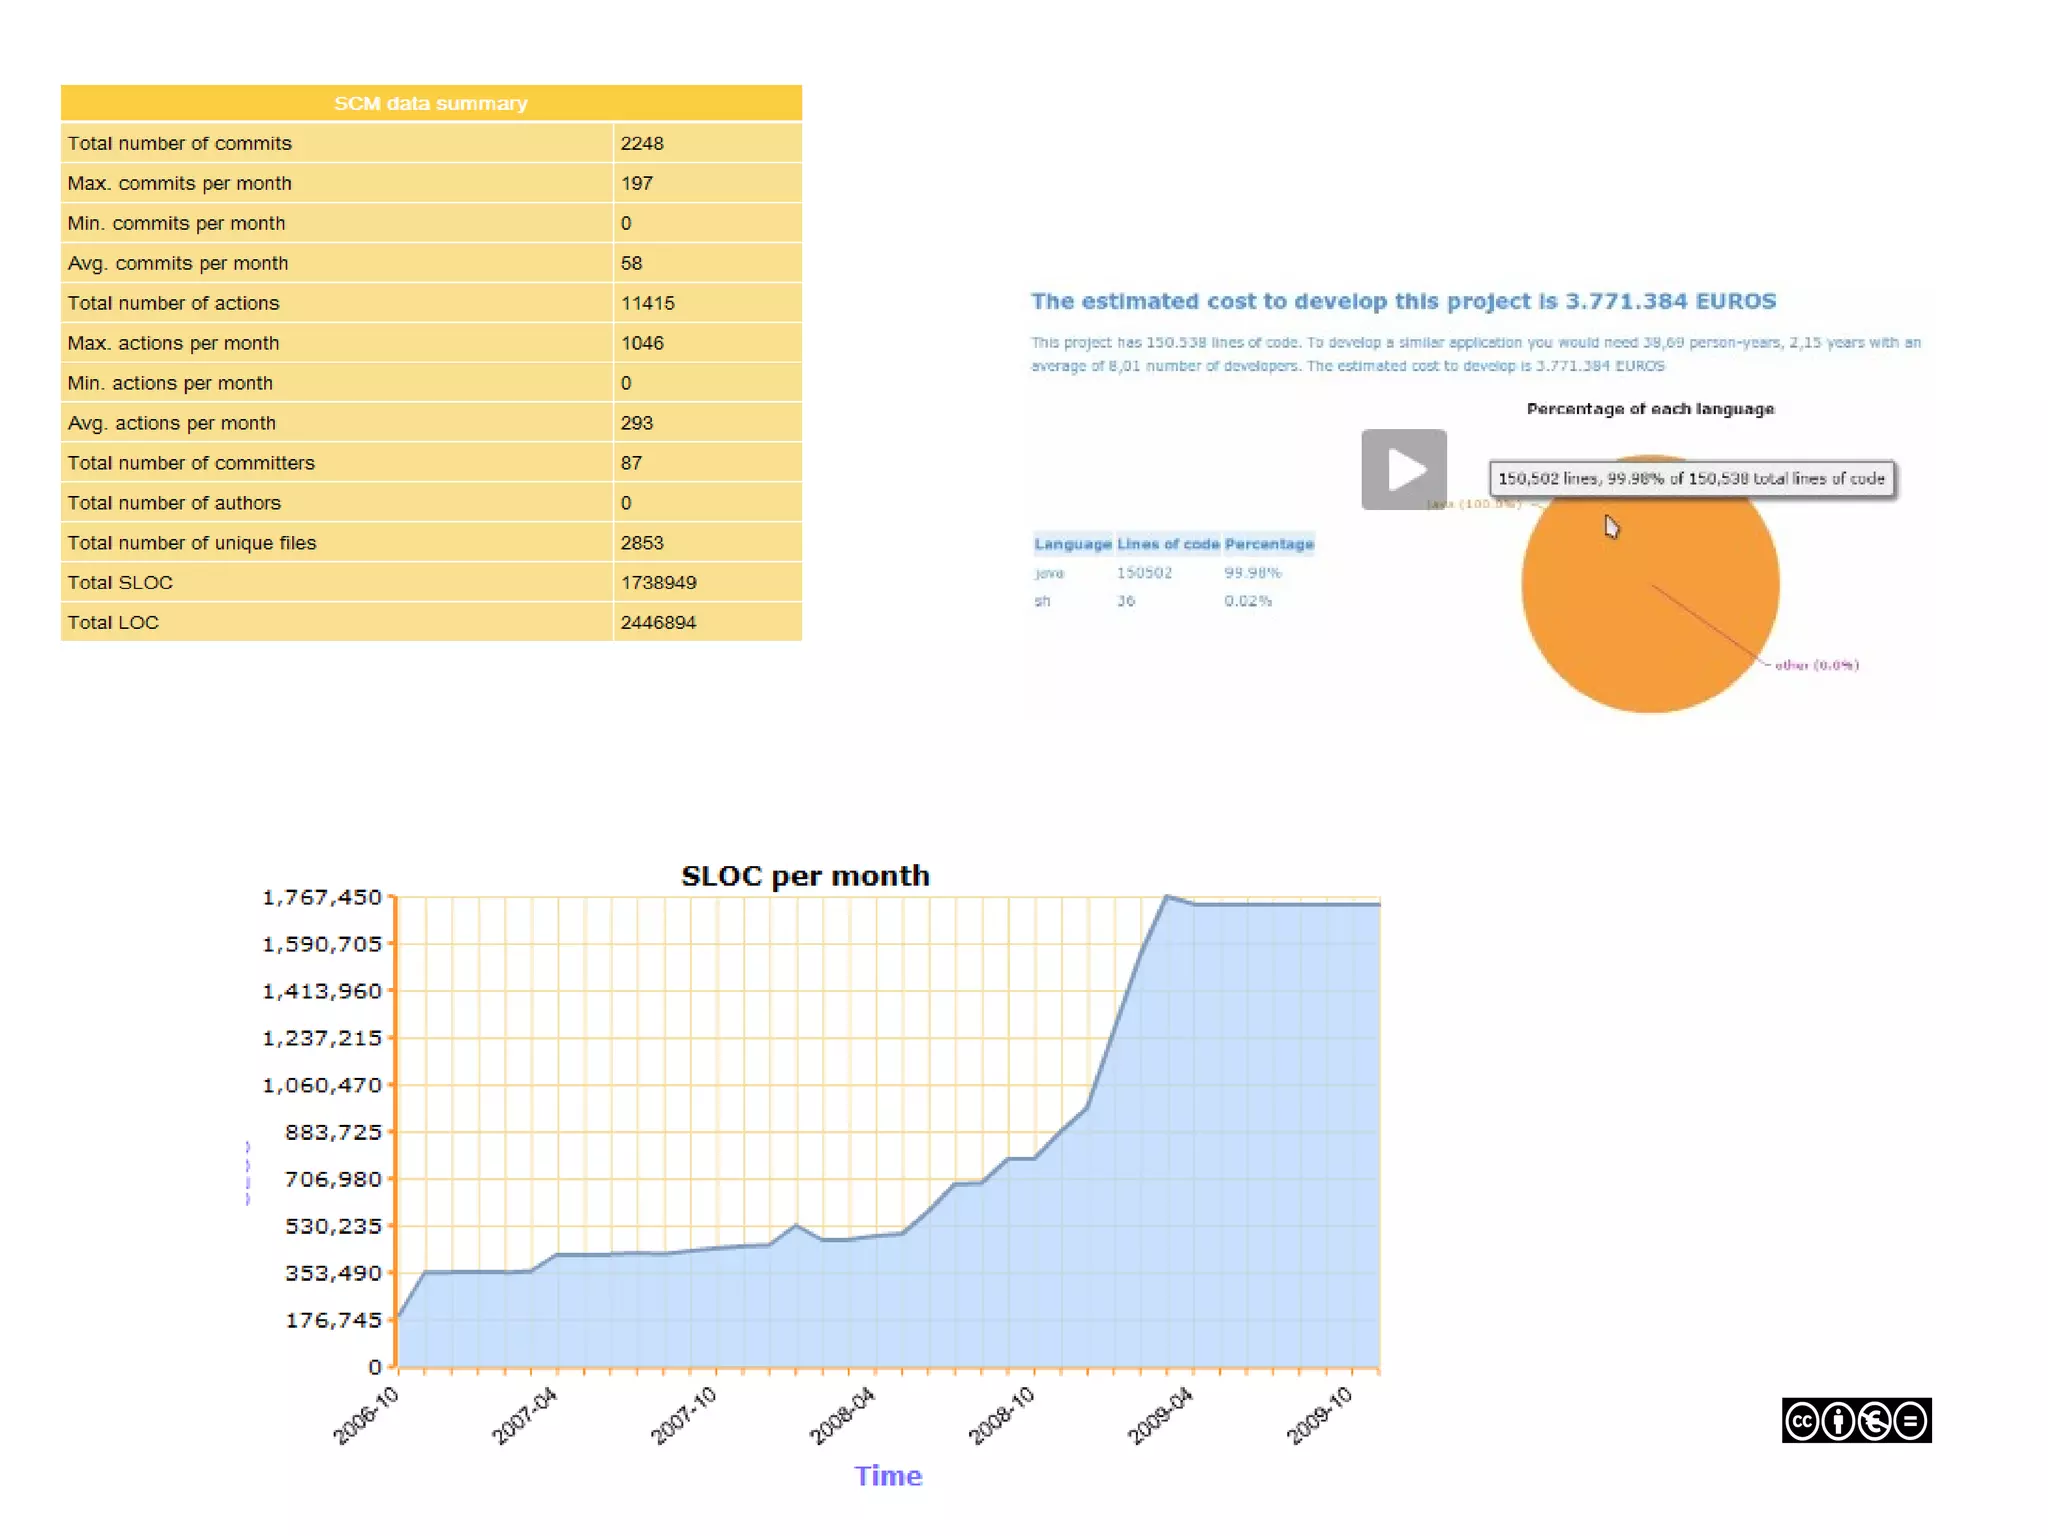
Task: Click the Percentage column header
Action: click(1268, 544)
